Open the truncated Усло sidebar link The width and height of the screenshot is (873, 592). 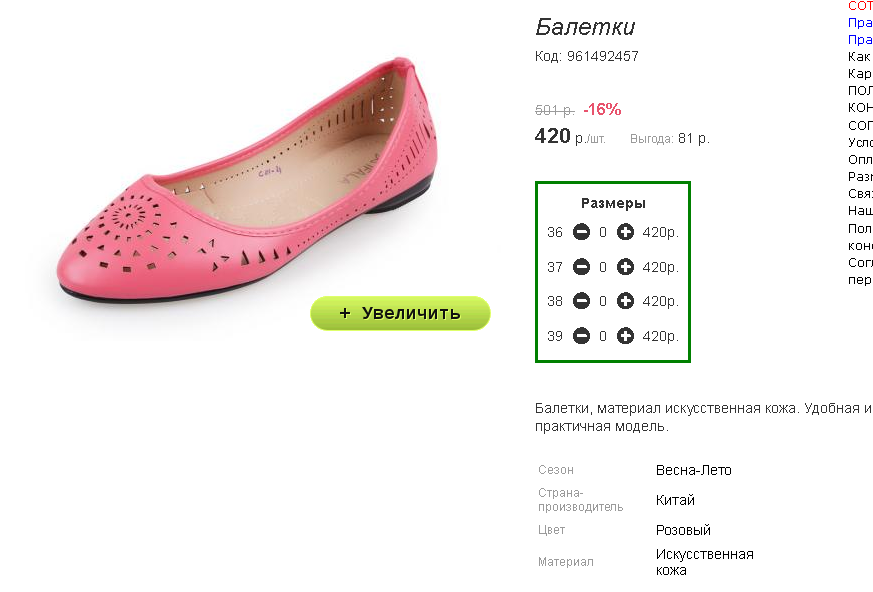point(860,142)
